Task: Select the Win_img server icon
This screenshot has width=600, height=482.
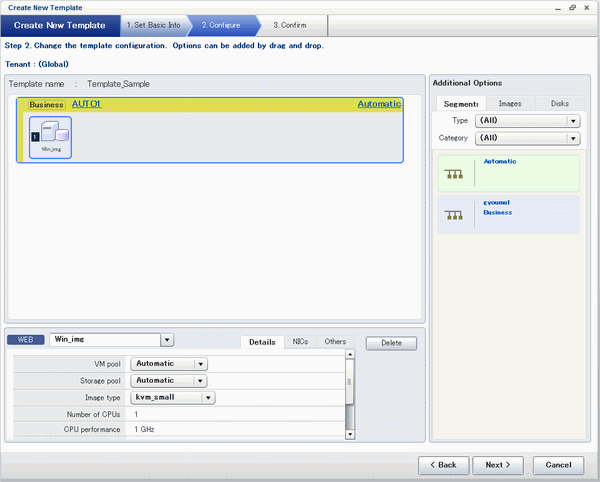Action: coord(50,137)
